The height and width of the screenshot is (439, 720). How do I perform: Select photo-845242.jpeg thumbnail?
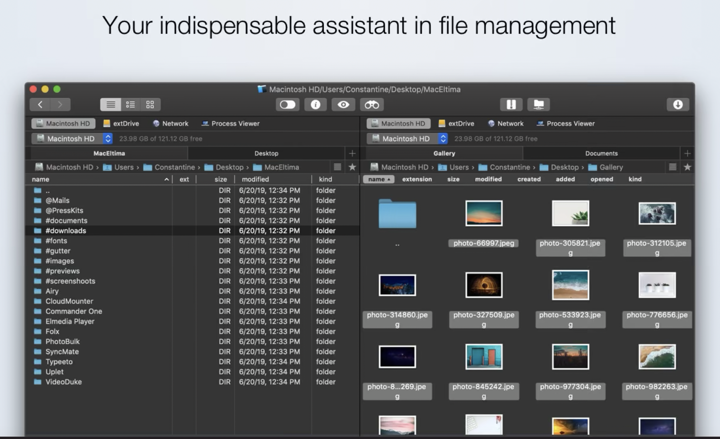[484, 357]
